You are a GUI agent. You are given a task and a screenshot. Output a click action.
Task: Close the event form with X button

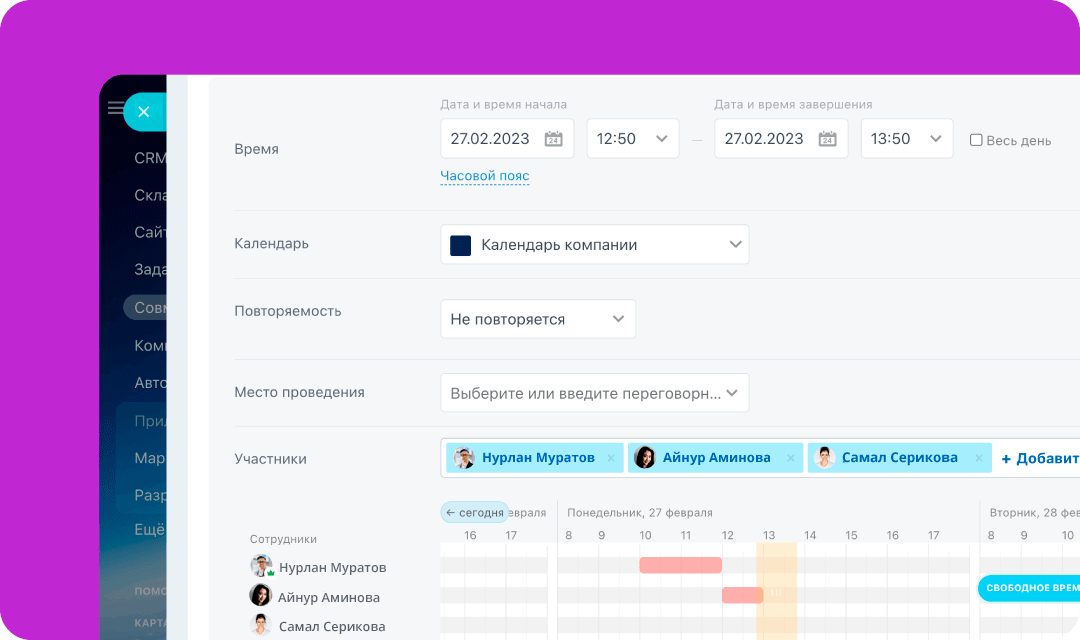click(144, 112)
